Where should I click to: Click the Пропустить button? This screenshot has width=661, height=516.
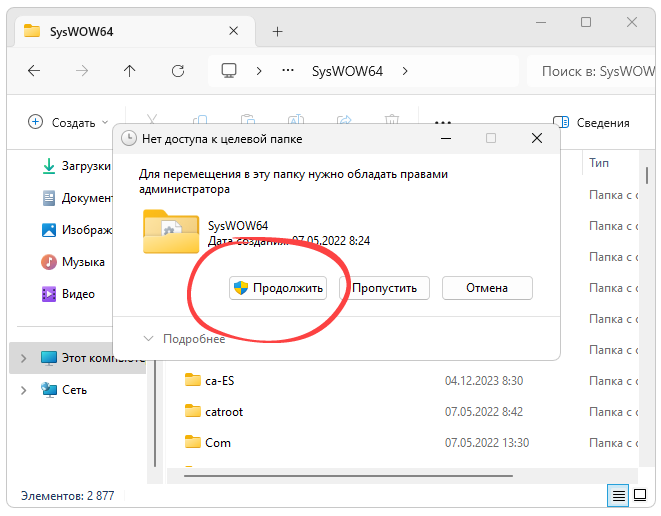(384, 288)
